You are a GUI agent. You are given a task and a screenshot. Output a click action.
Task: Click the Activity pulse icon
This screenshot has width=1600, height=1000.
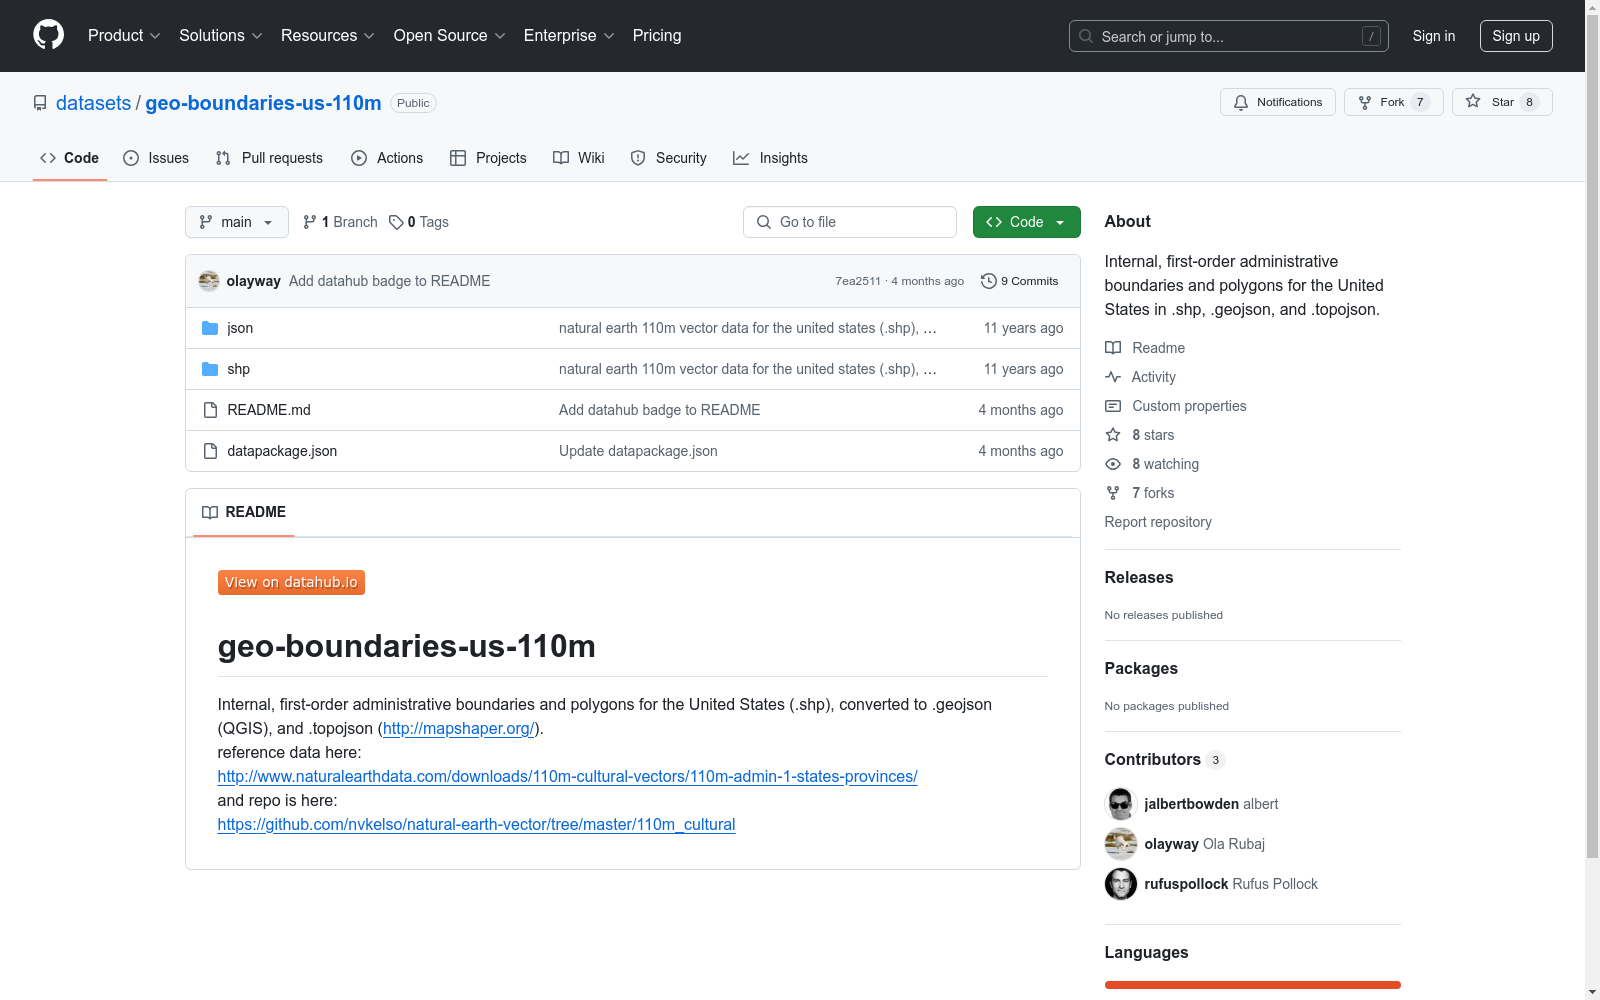1113,377
